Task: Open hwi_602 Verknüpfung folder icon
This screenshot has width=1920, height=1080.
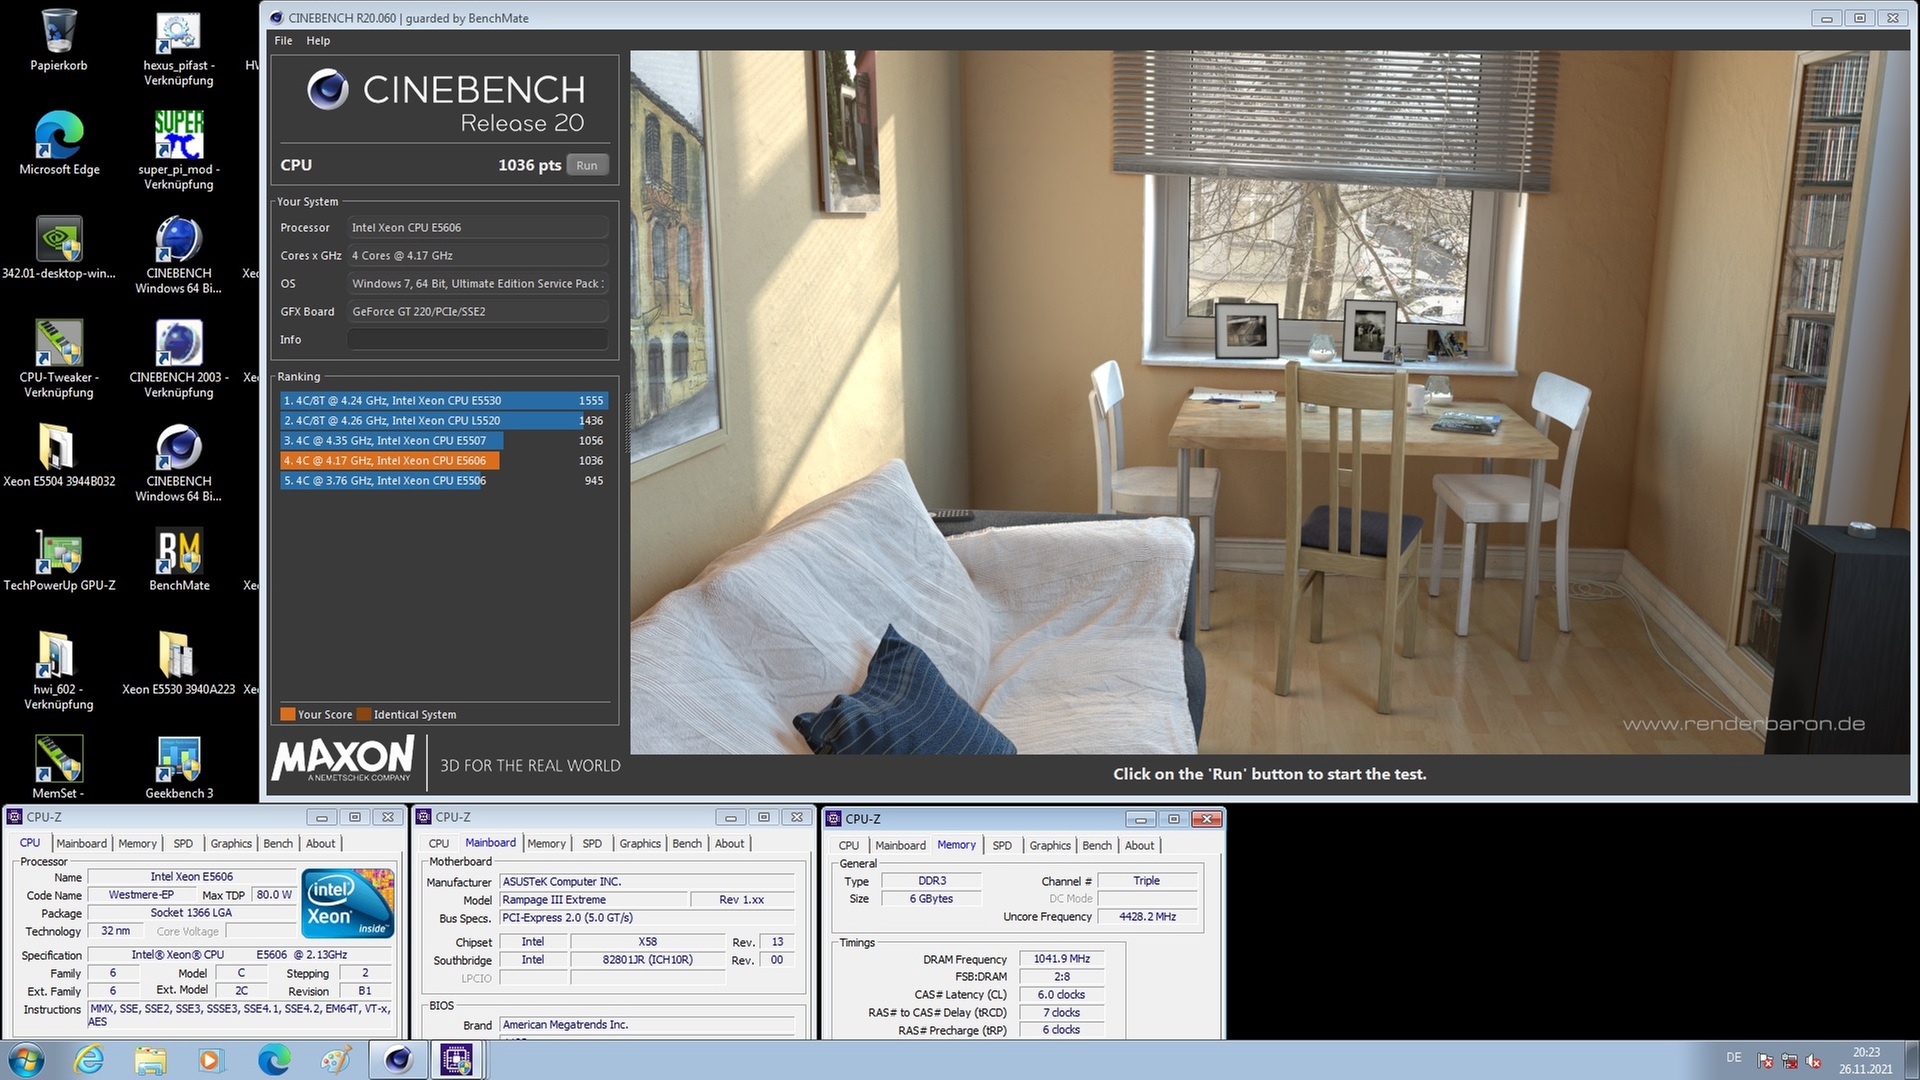Action: tap(59, 670)
